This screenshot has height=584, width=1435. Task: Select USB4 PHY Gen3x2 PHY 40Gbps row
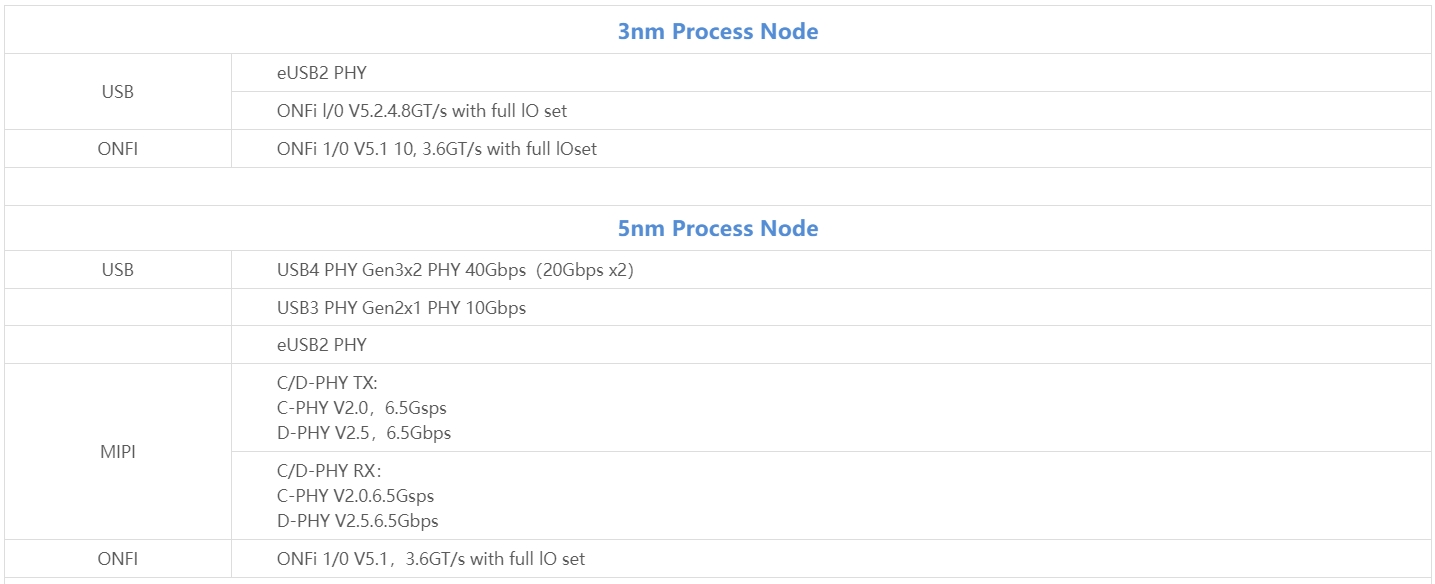[x=831, y=270]
